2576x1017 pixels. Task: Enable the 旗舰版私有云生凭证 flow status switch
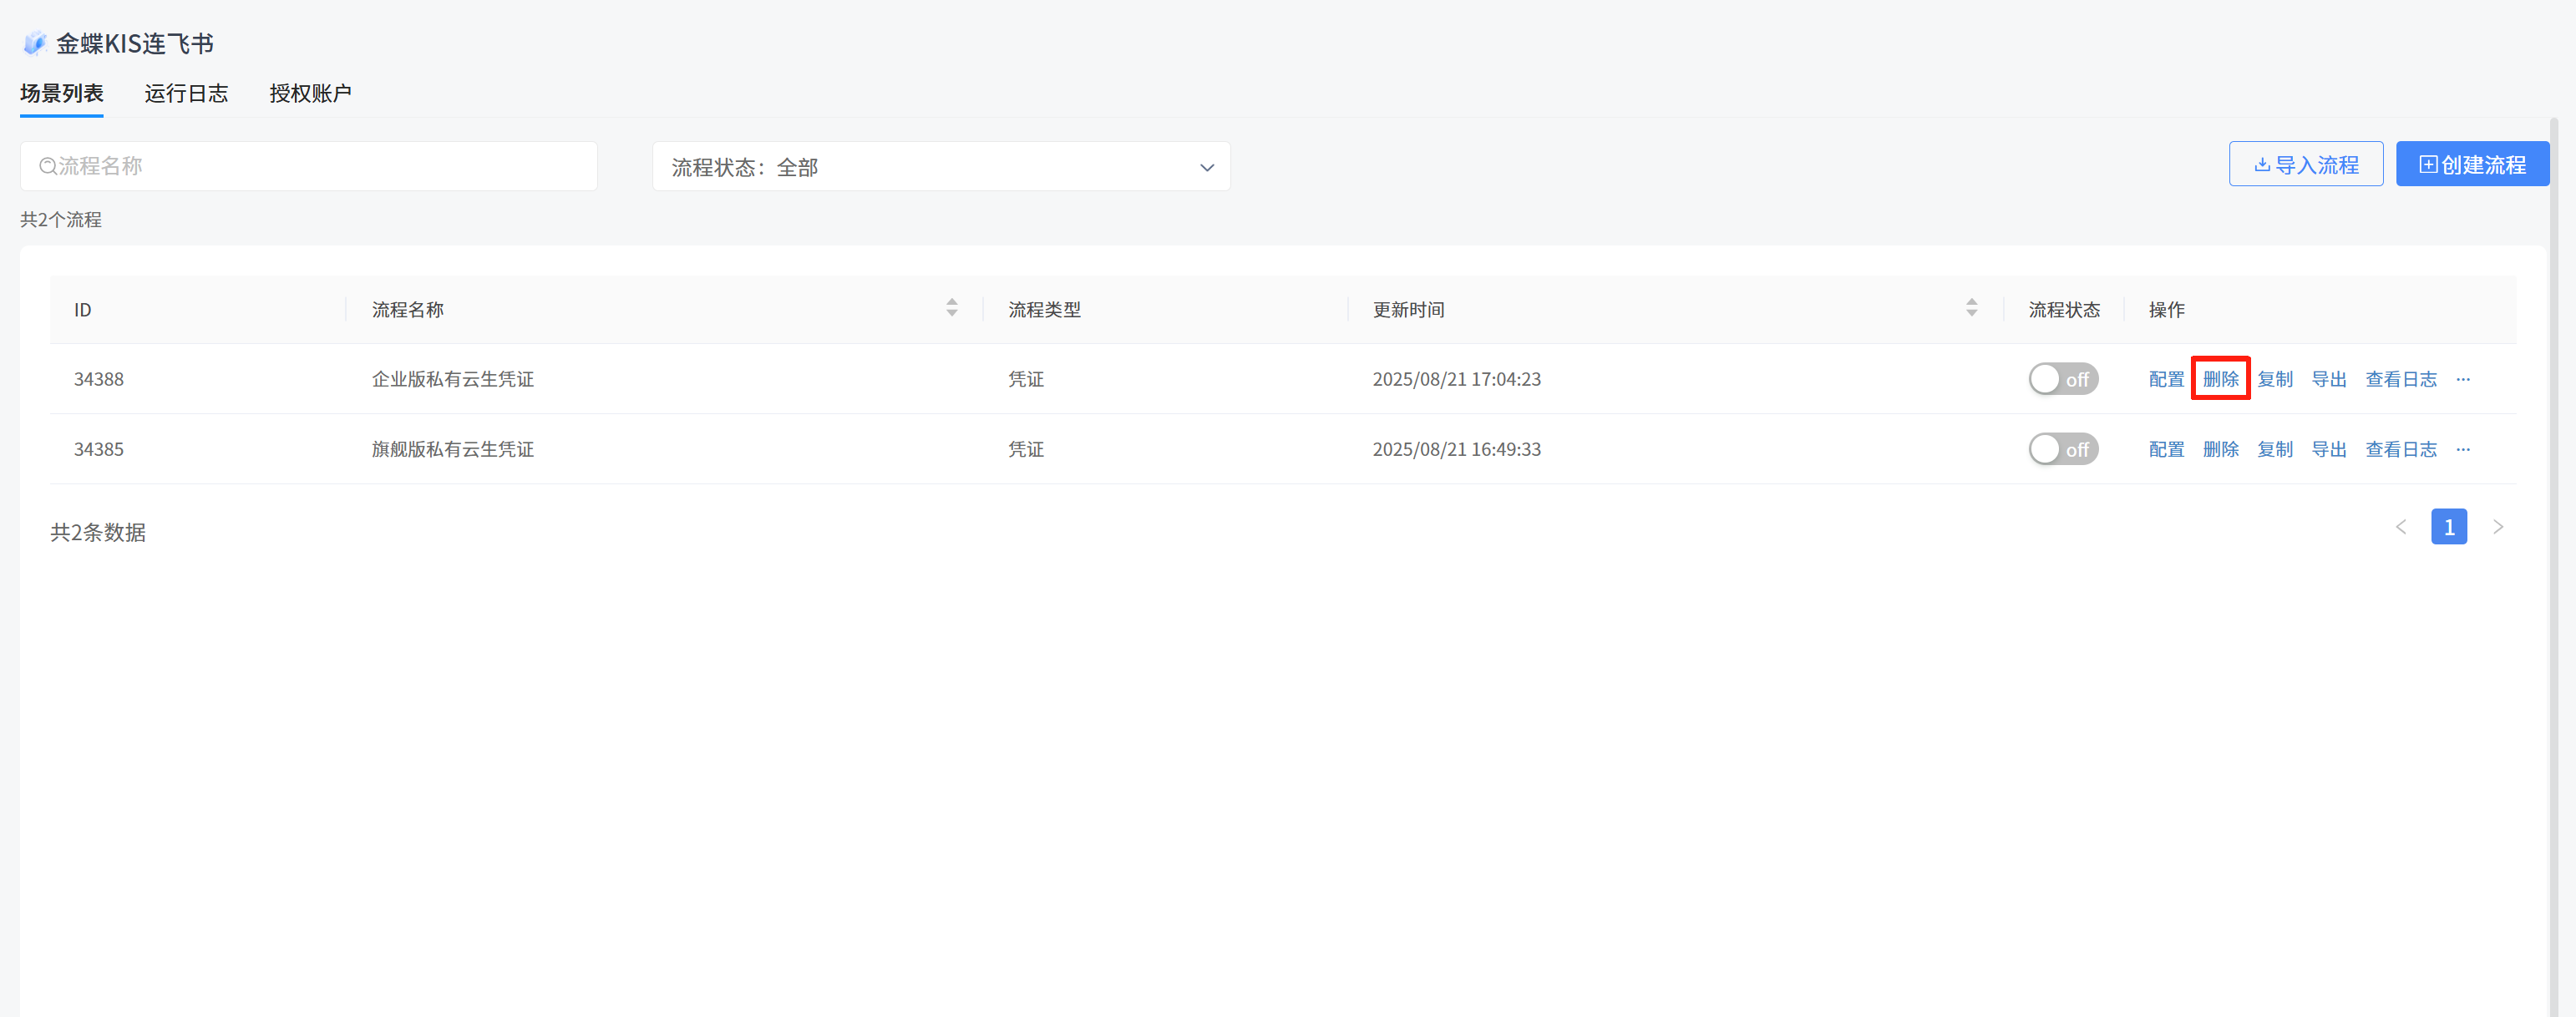click(2062, 449)
